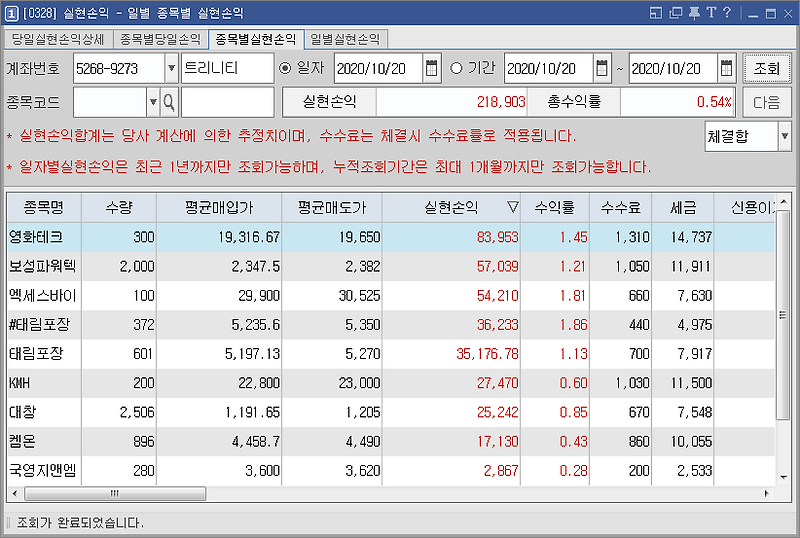Screen dimensions: 800x538
Task: Click 태림포장 row with quantity 601
Action: tap(391, 353)
